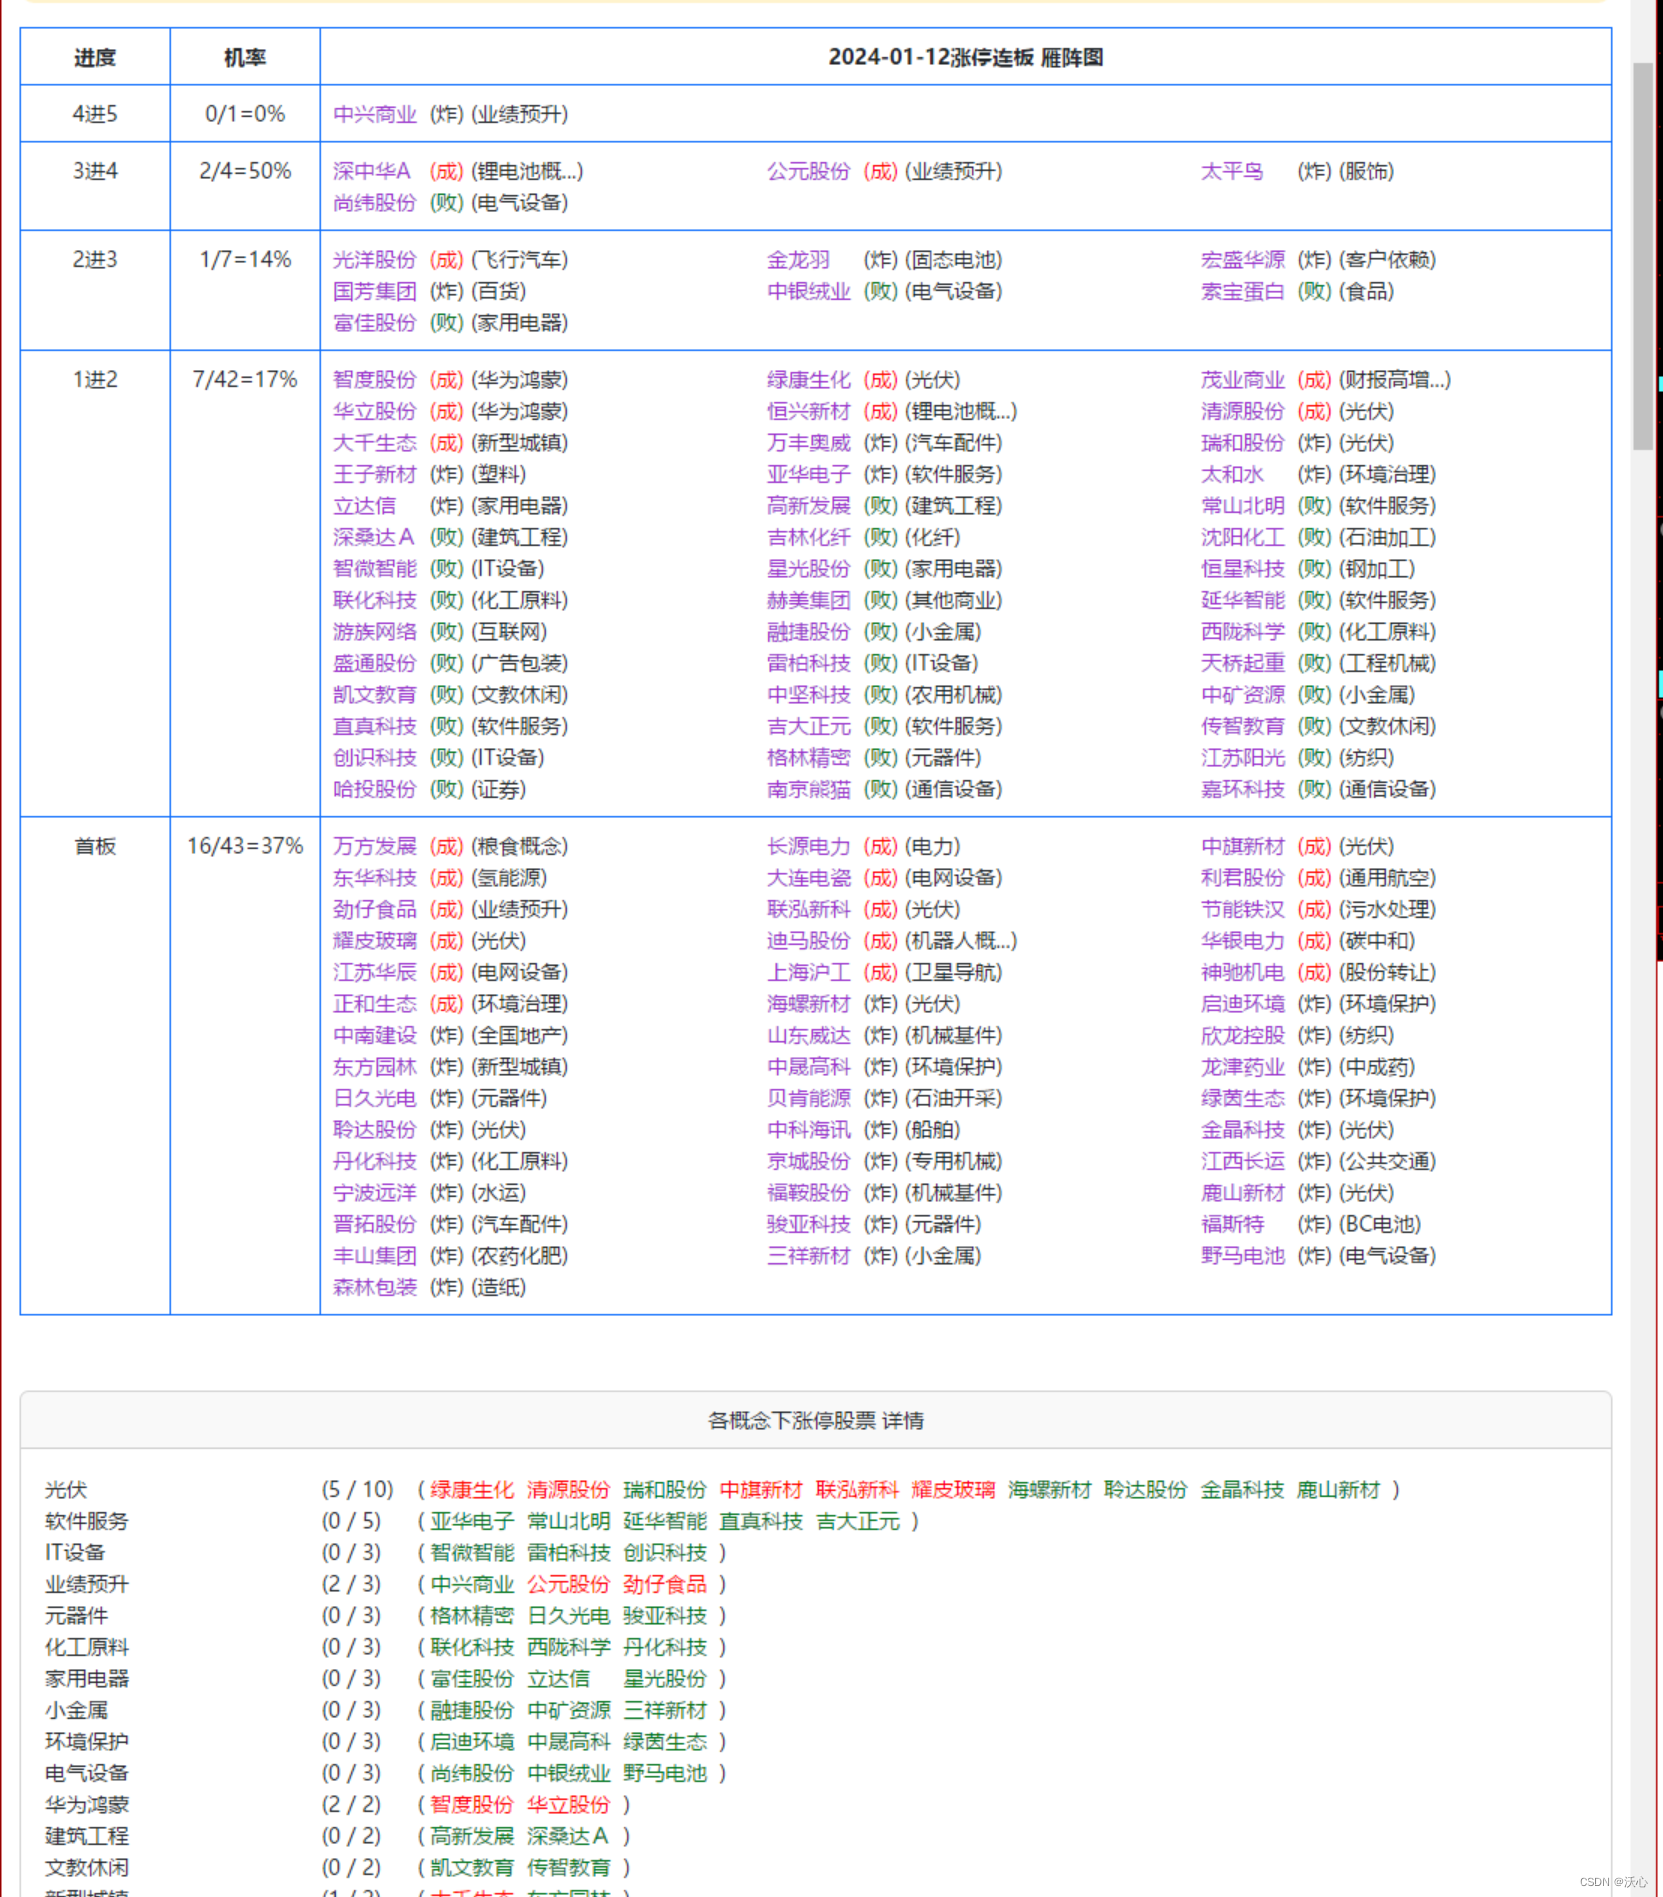Open 万方发展 first-board stock

point(375,846)
